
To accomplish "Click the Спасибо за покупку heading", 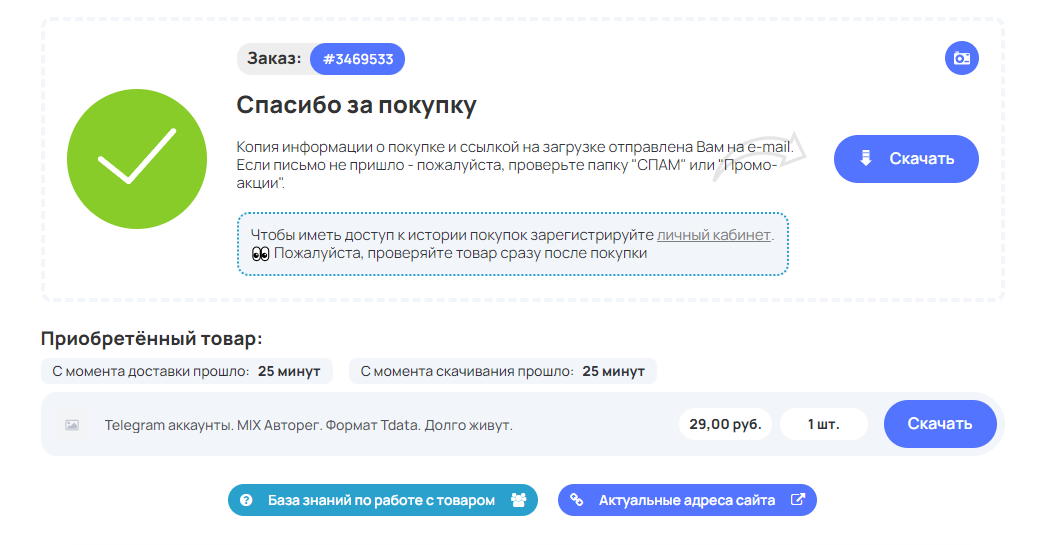I will pyautogui.click(x=357, y=105).
